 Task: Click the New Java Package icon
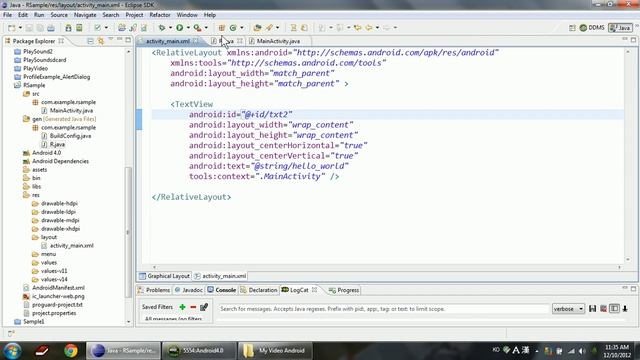click(x=222, y=28)
